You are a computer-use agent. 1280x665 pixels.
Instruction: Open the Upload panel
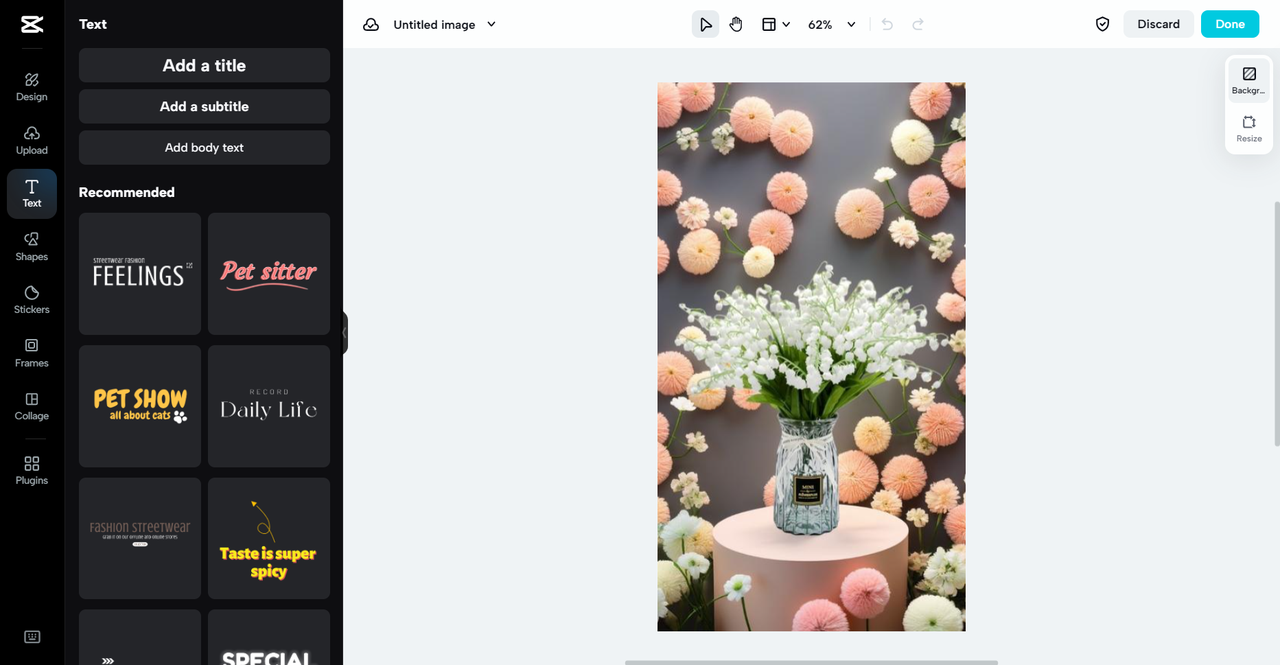point(32,140)
